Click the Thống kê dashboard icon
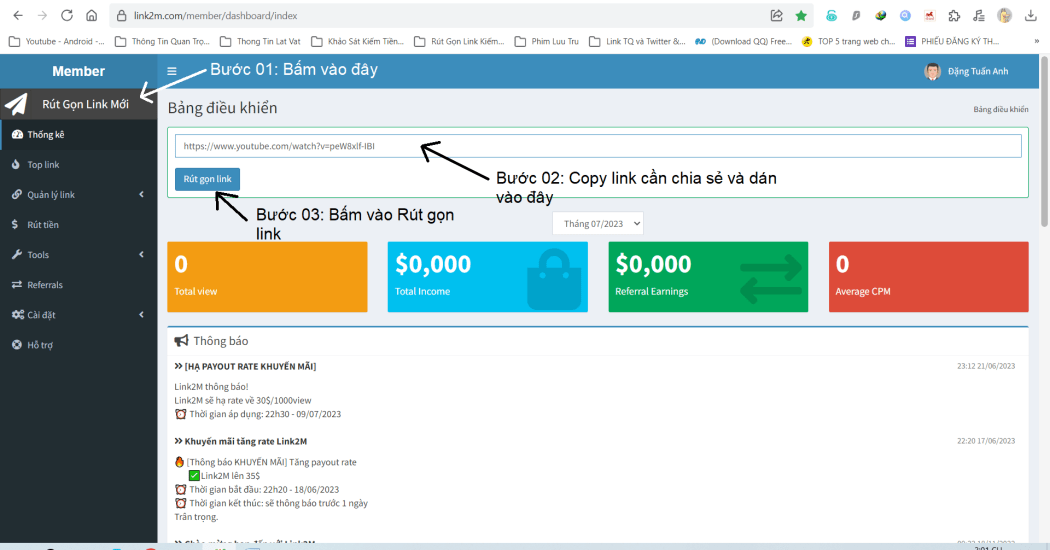Screen dimensions: 1050x550 pyautogui.click(x=17, y=134)
